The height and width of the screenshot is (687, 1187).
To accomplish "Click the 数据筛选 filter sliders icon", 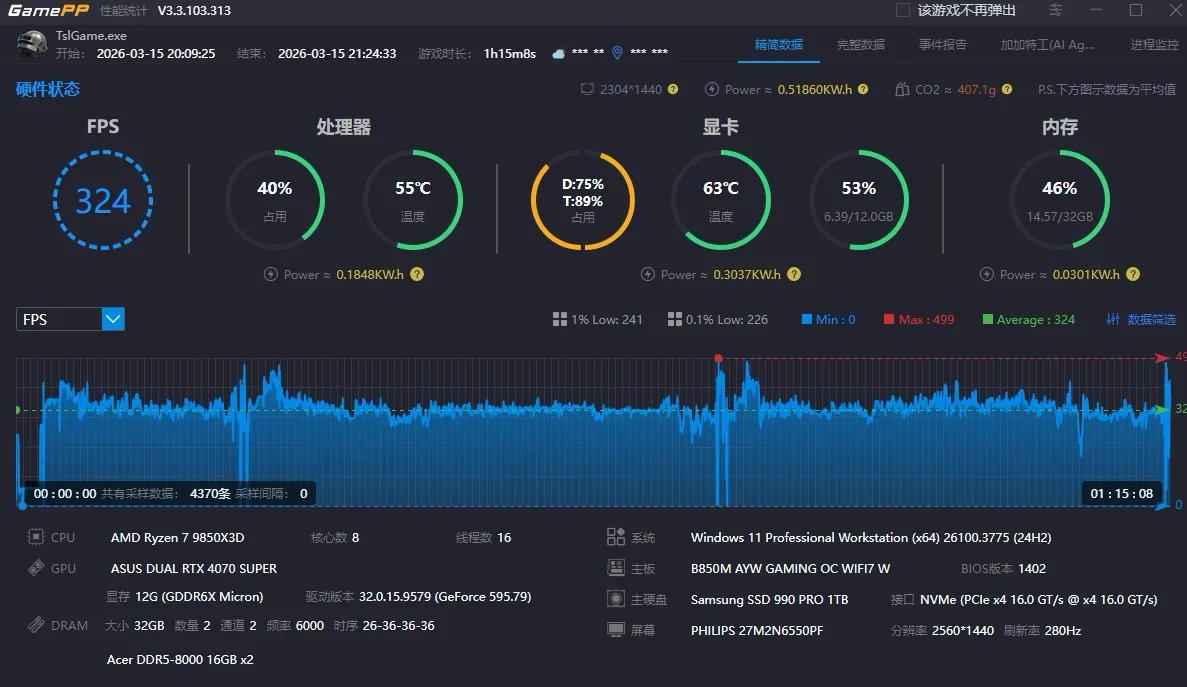I will coord(1113,319).
